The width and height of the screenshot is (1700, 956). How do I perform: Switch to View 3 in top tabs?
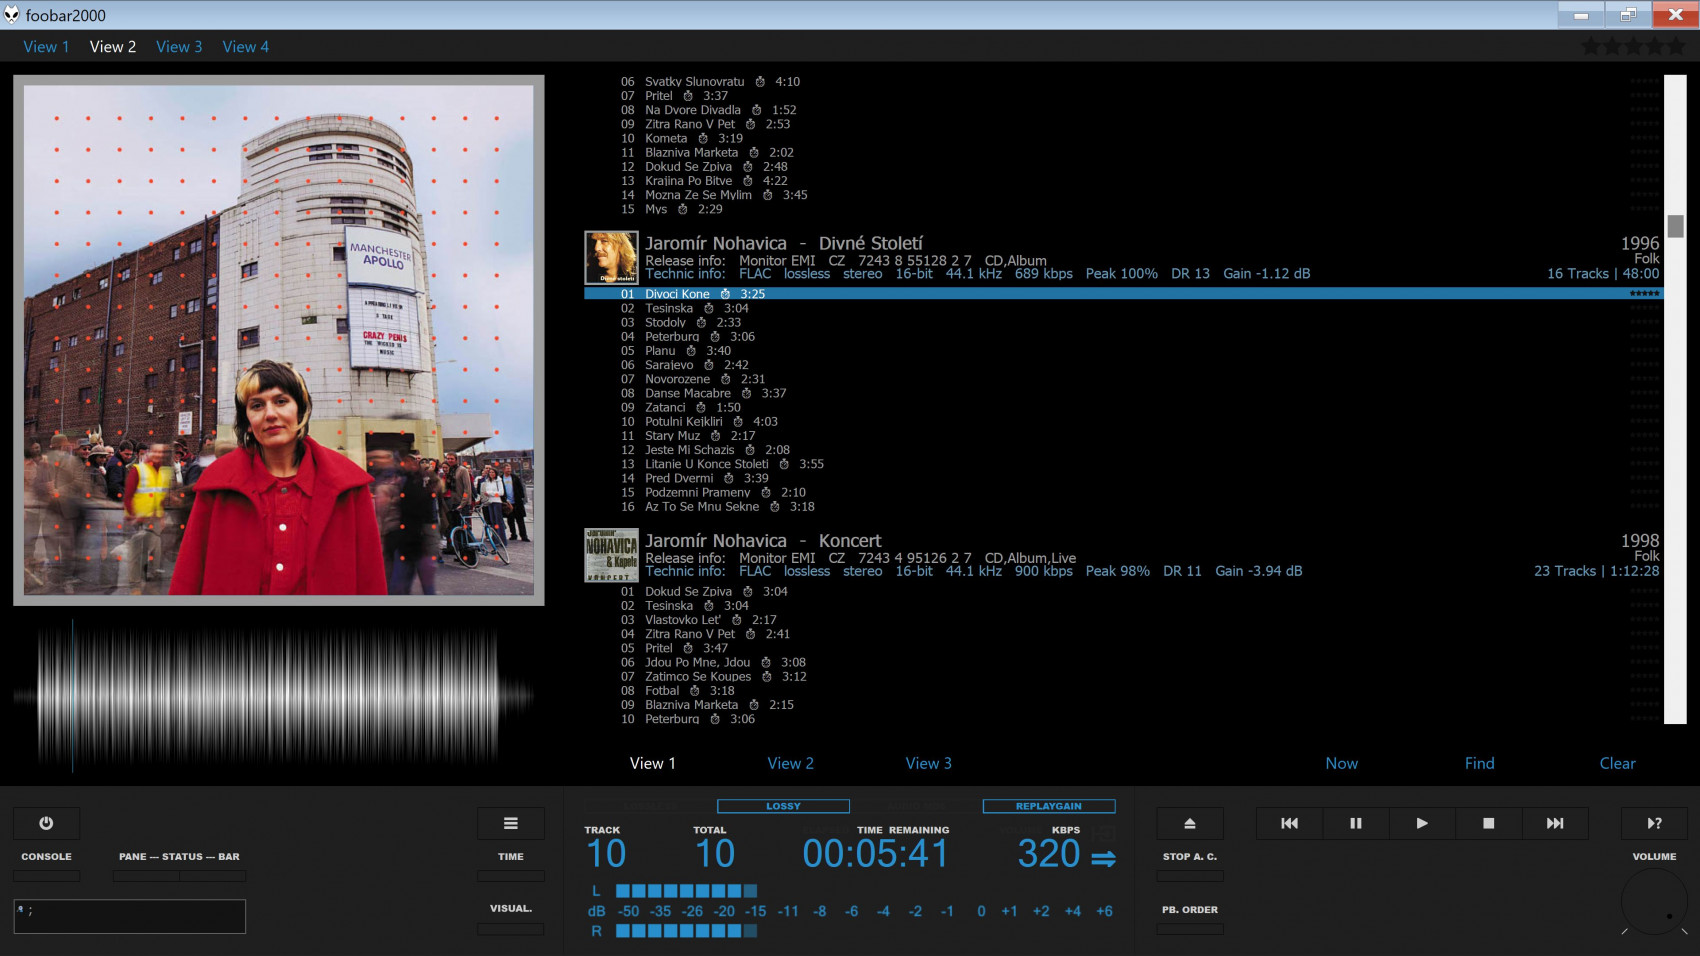click(x=179, y=47)
